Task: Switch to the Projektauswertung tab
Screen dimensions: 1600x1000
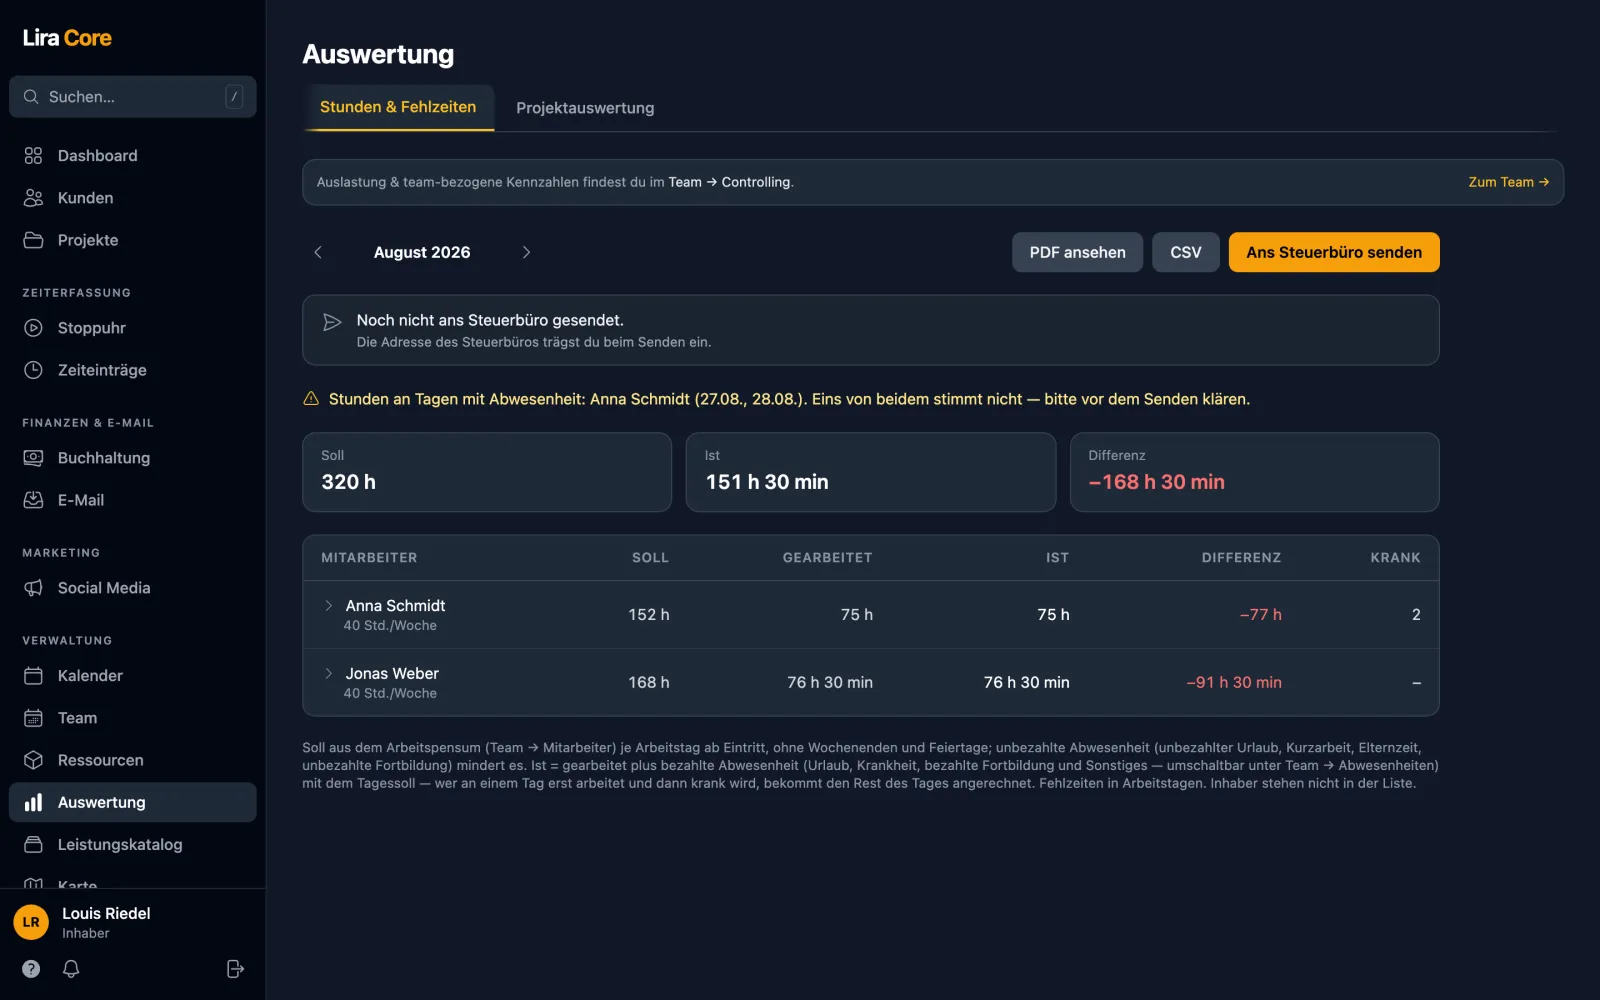Action: click(585, 108)
